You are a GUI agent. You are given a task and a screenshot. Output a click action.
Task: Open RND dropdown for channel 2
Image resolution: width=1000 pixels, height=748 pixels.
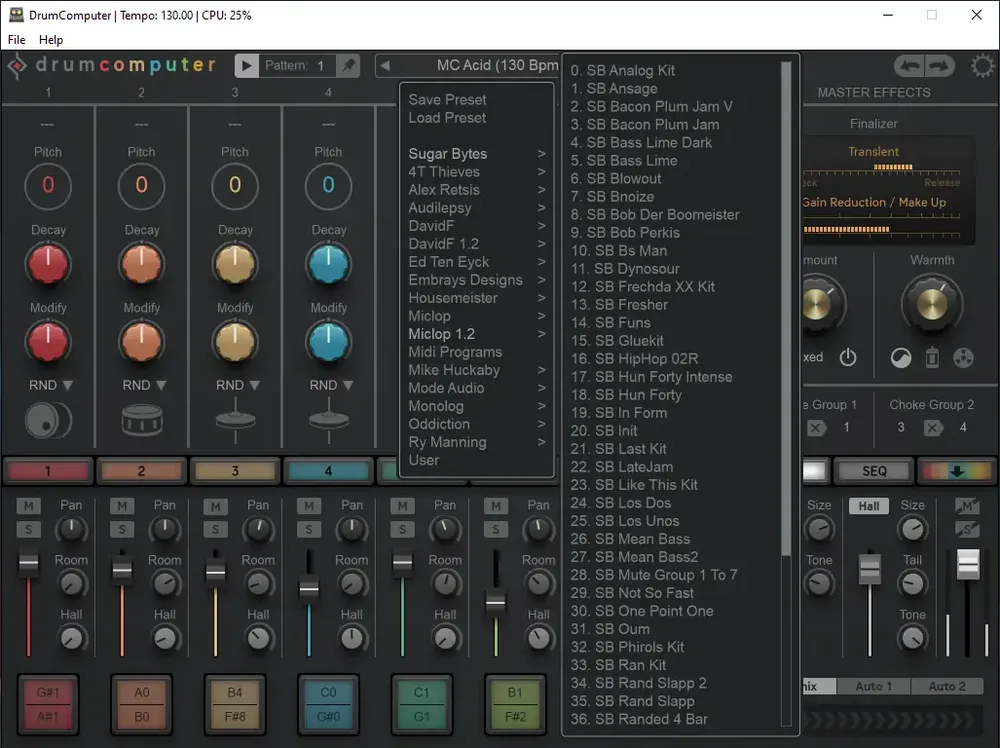click(144, 385)
